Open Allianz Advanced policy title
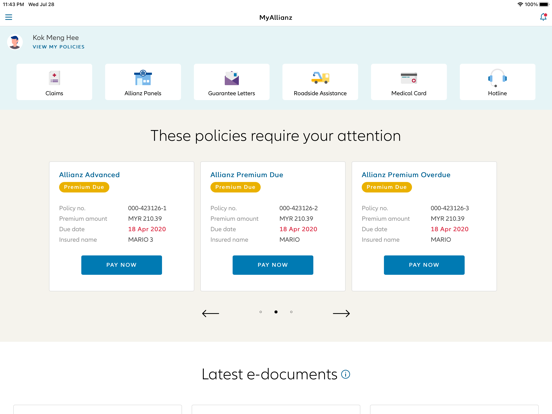Viewport: 552px width, 414px height. pyautogui.click(x=89, y=175)
